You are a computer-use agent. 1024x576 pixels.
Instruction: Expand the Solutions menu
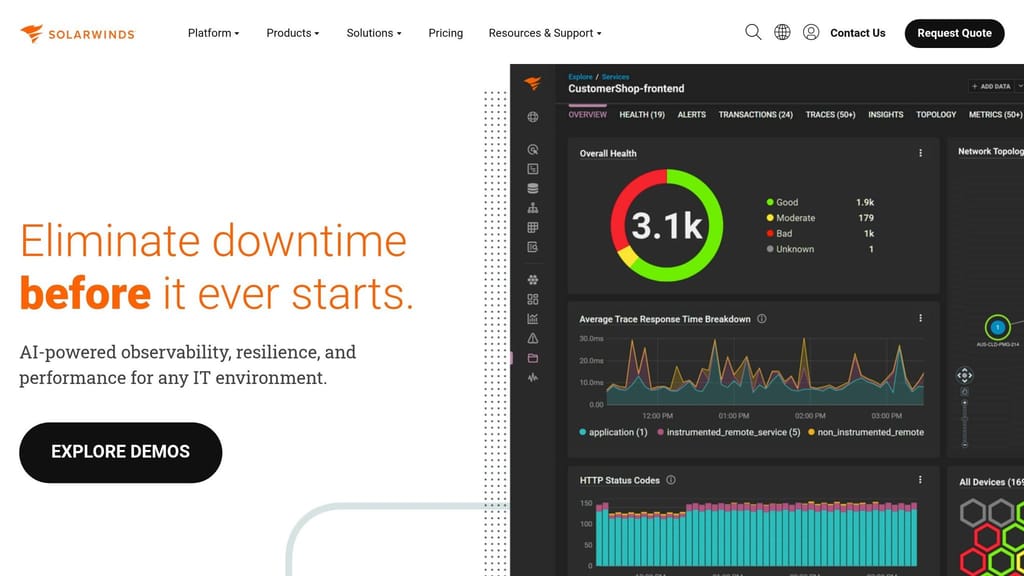[x=374, y=33]
